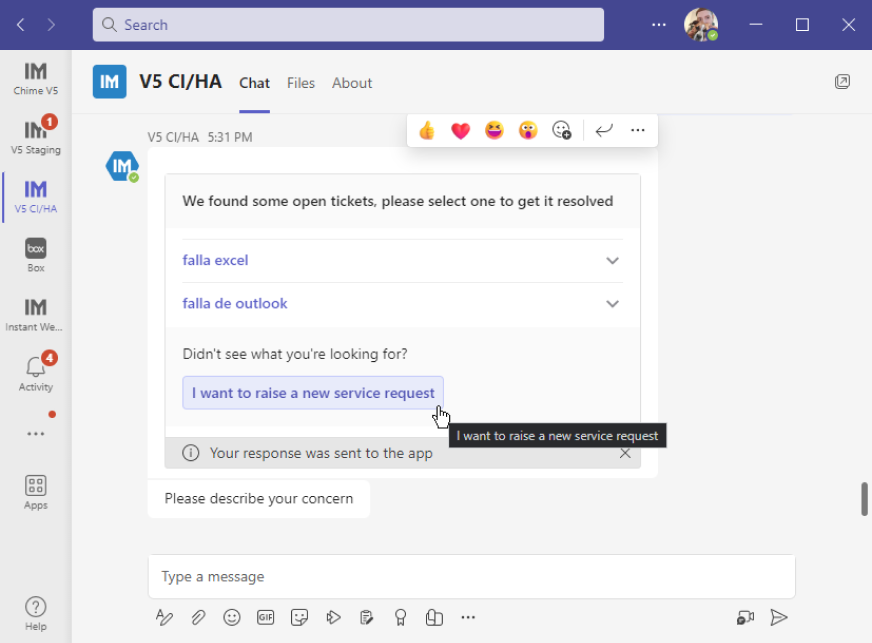
Task: Open the Chime V5 app in sidebar
Action: click(36, 78)
